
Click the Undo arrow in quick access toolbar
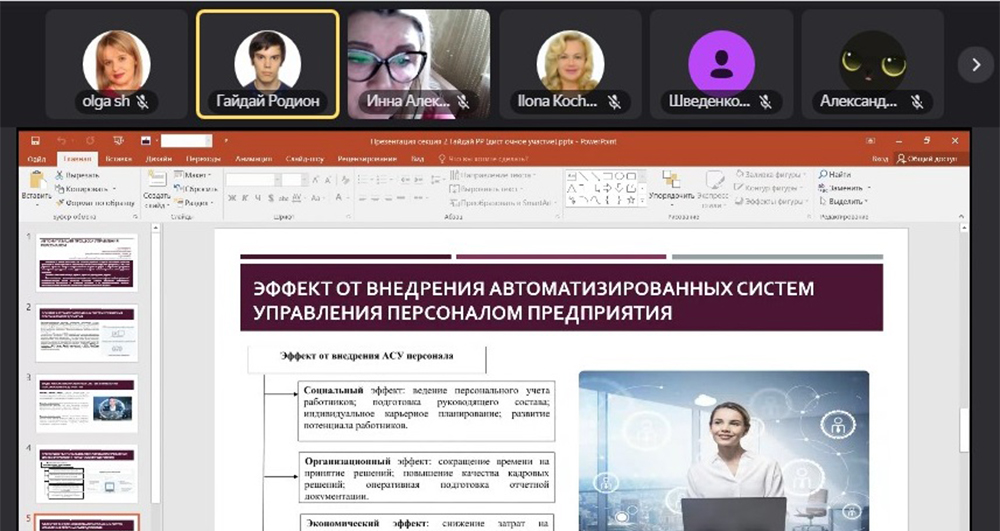point(61,141)
